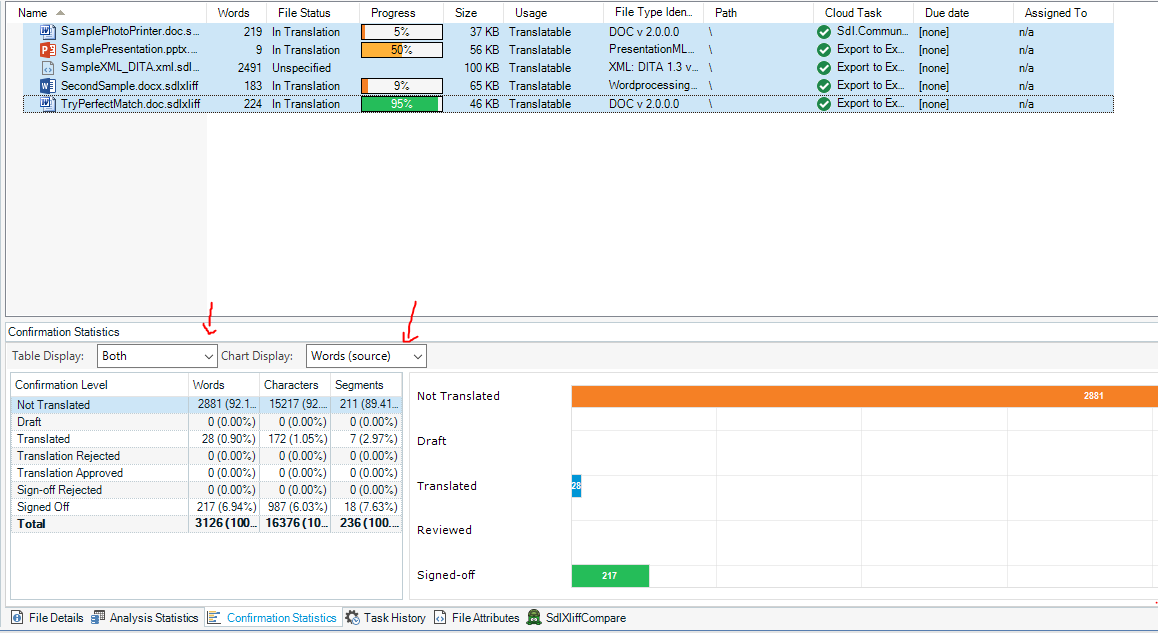The image size is (1158, 638).
Task: Click the 5% progress bar of SamplePhotoPrinter
Action: [x=402, y=32]
